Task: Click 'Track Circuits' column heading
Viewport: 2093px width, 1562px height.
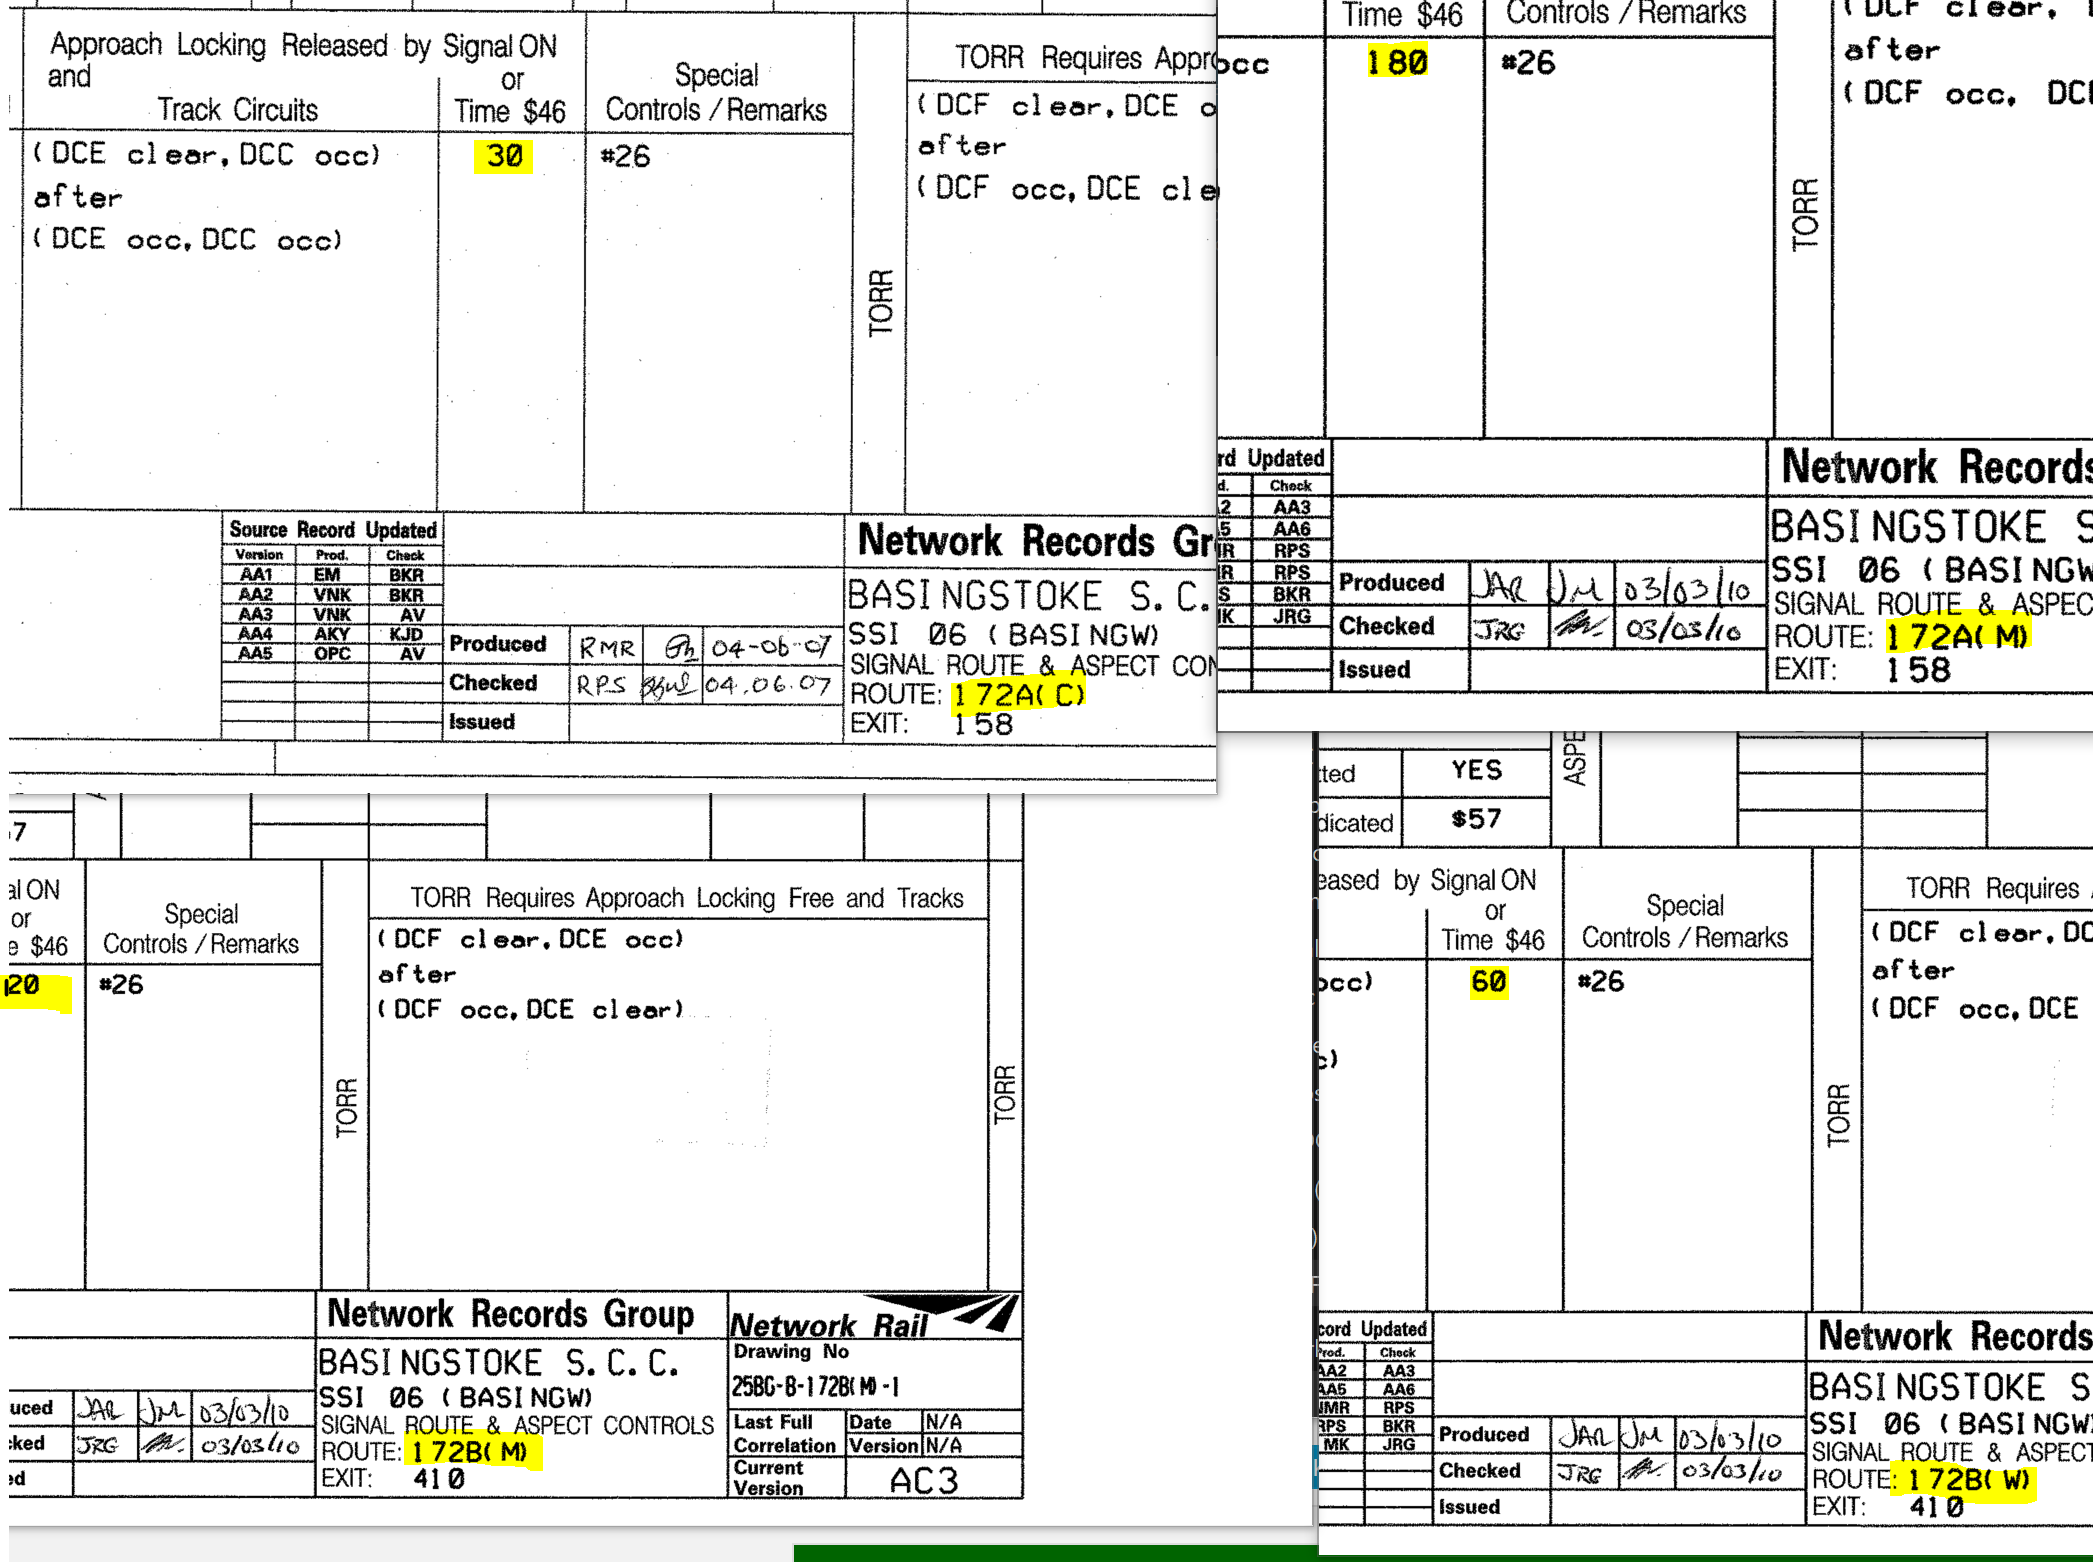Action: pos(237,110)
